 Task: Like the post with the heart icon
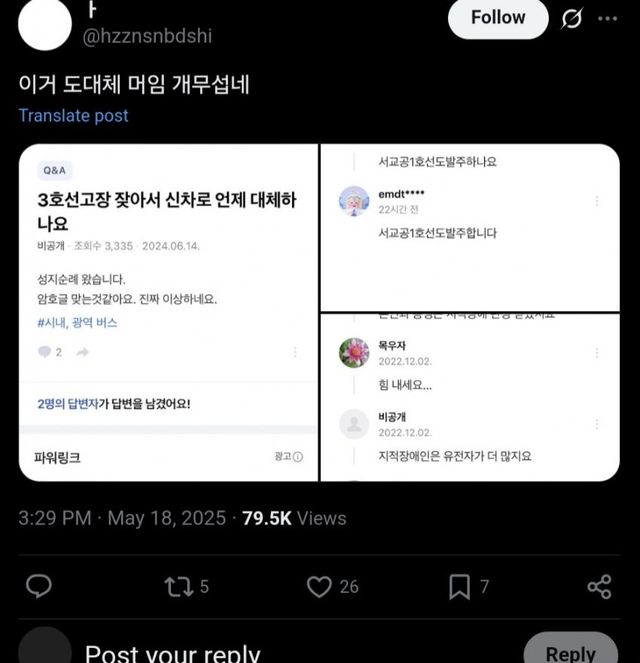pyautogui.click(x=319, y=586)
